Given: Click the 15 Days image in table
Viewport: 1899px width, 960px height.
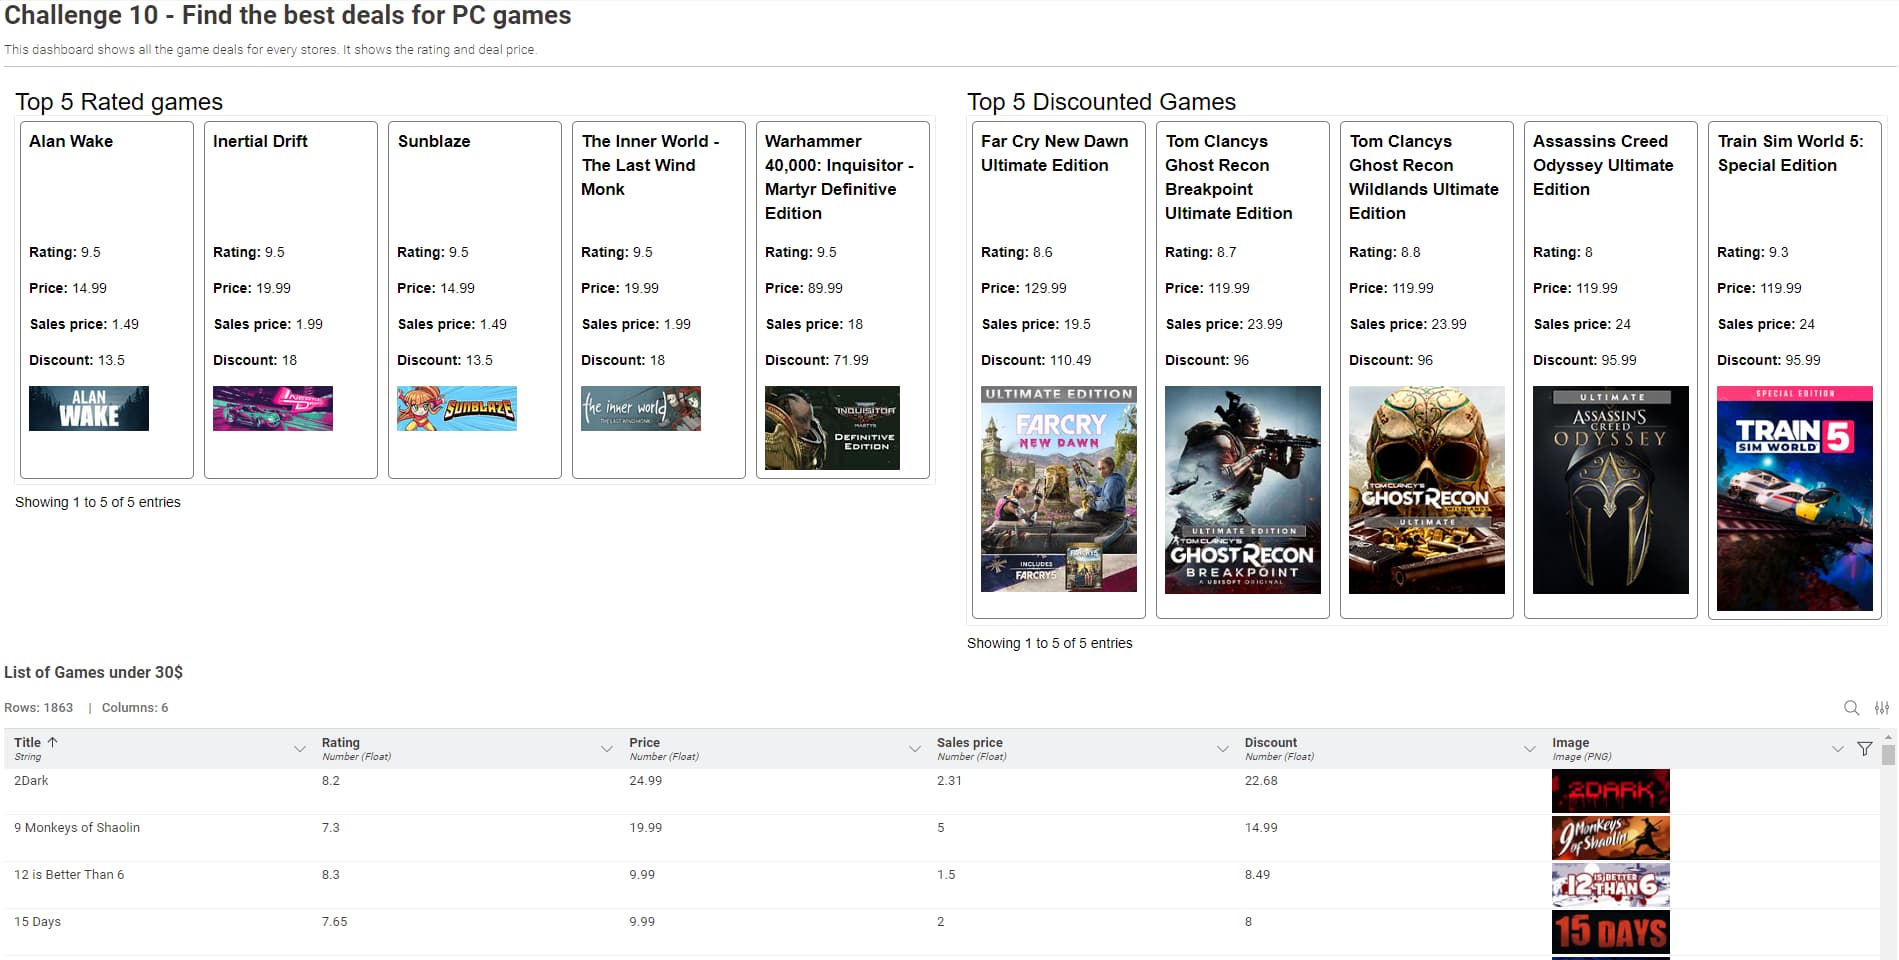Looking at the screenshot, I should 1611,932.
